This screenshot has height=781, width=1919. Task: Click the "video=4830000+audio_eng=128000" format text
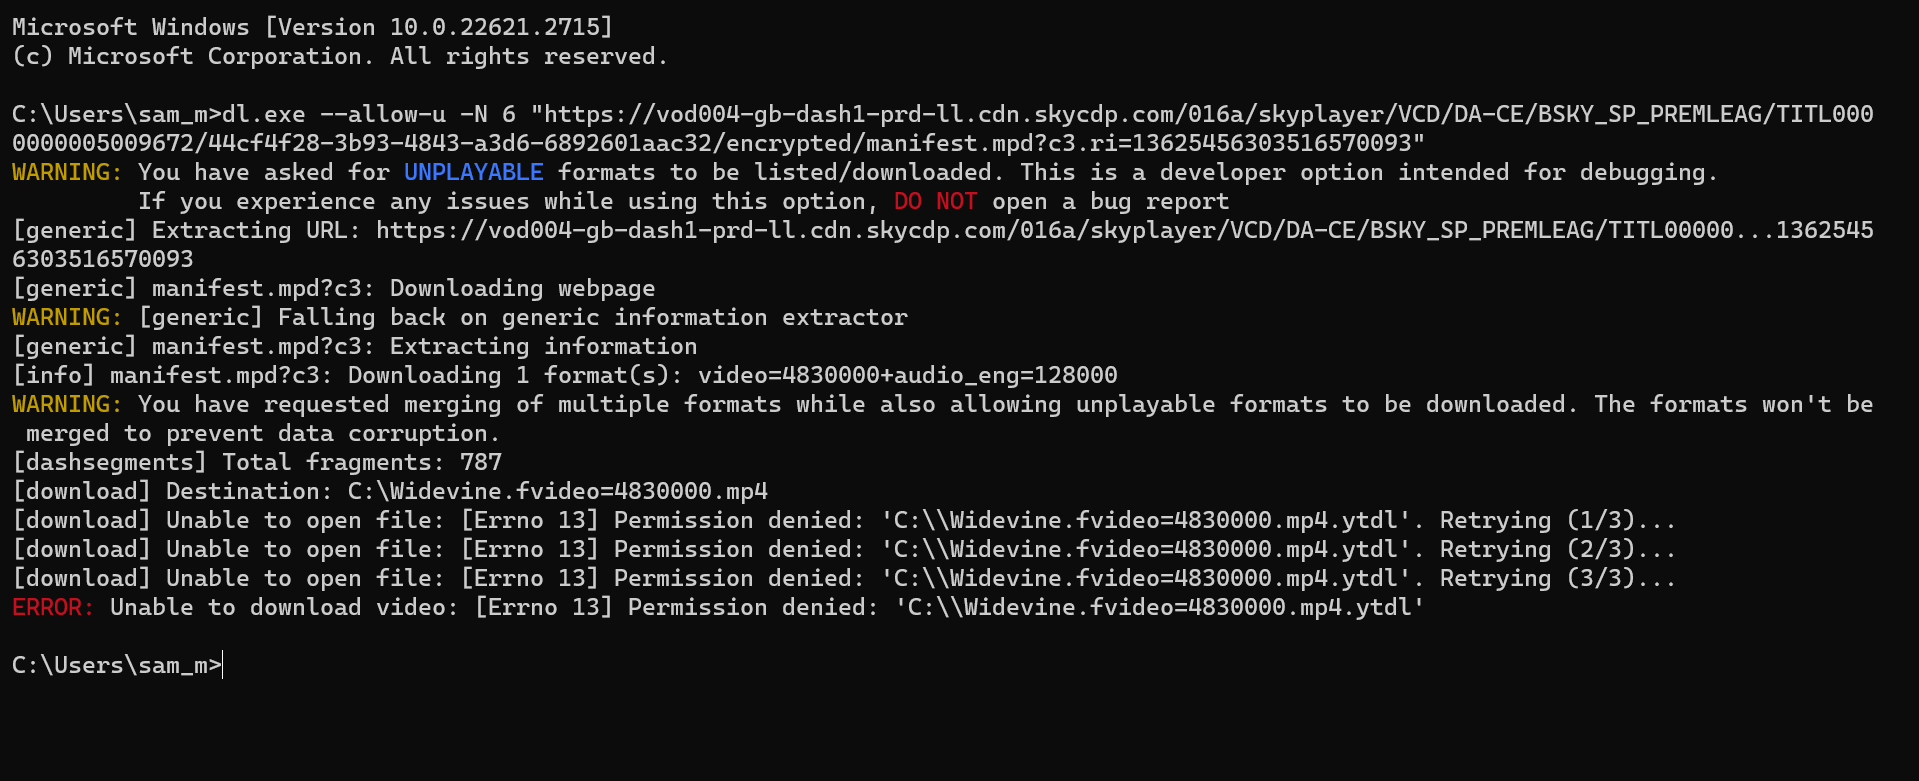907,376
